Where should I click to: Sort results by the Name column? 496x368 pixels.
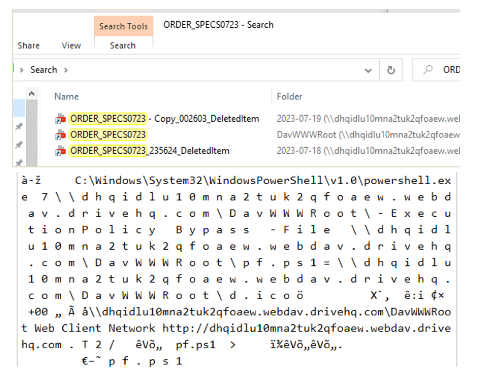coord(67,97)
